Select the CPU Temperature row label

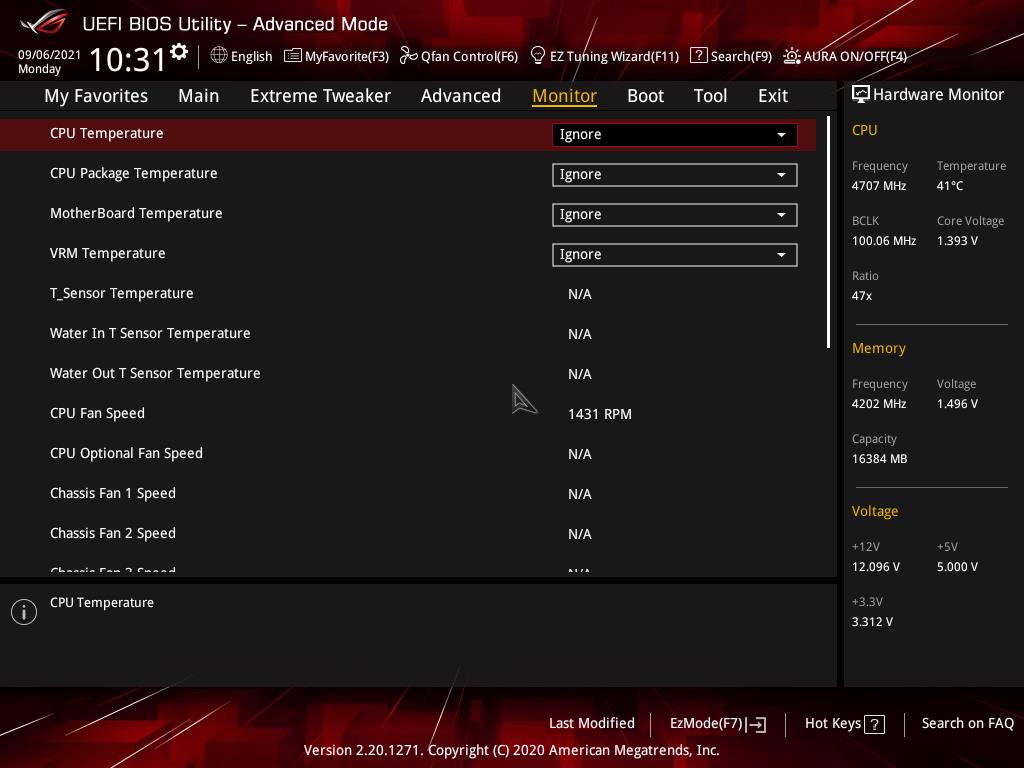pos(106,133)
